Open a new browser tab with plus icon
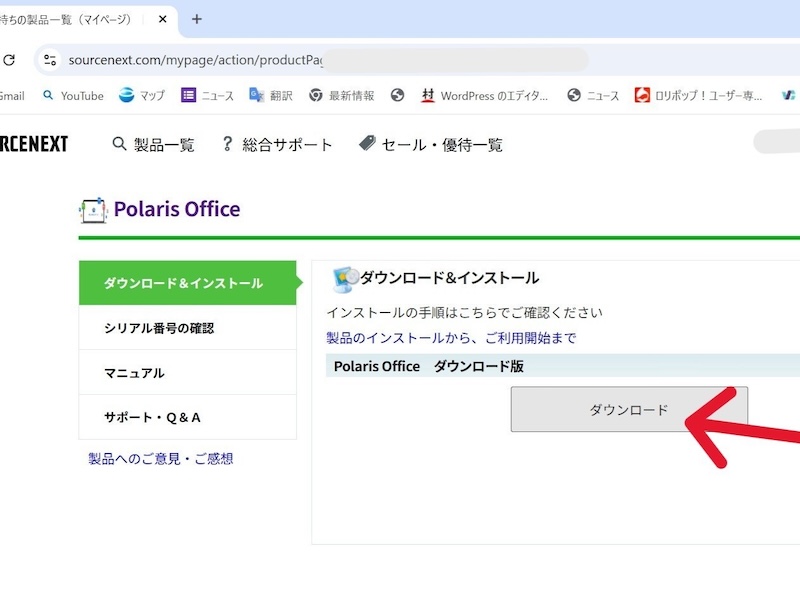 (x=197, y=19)
